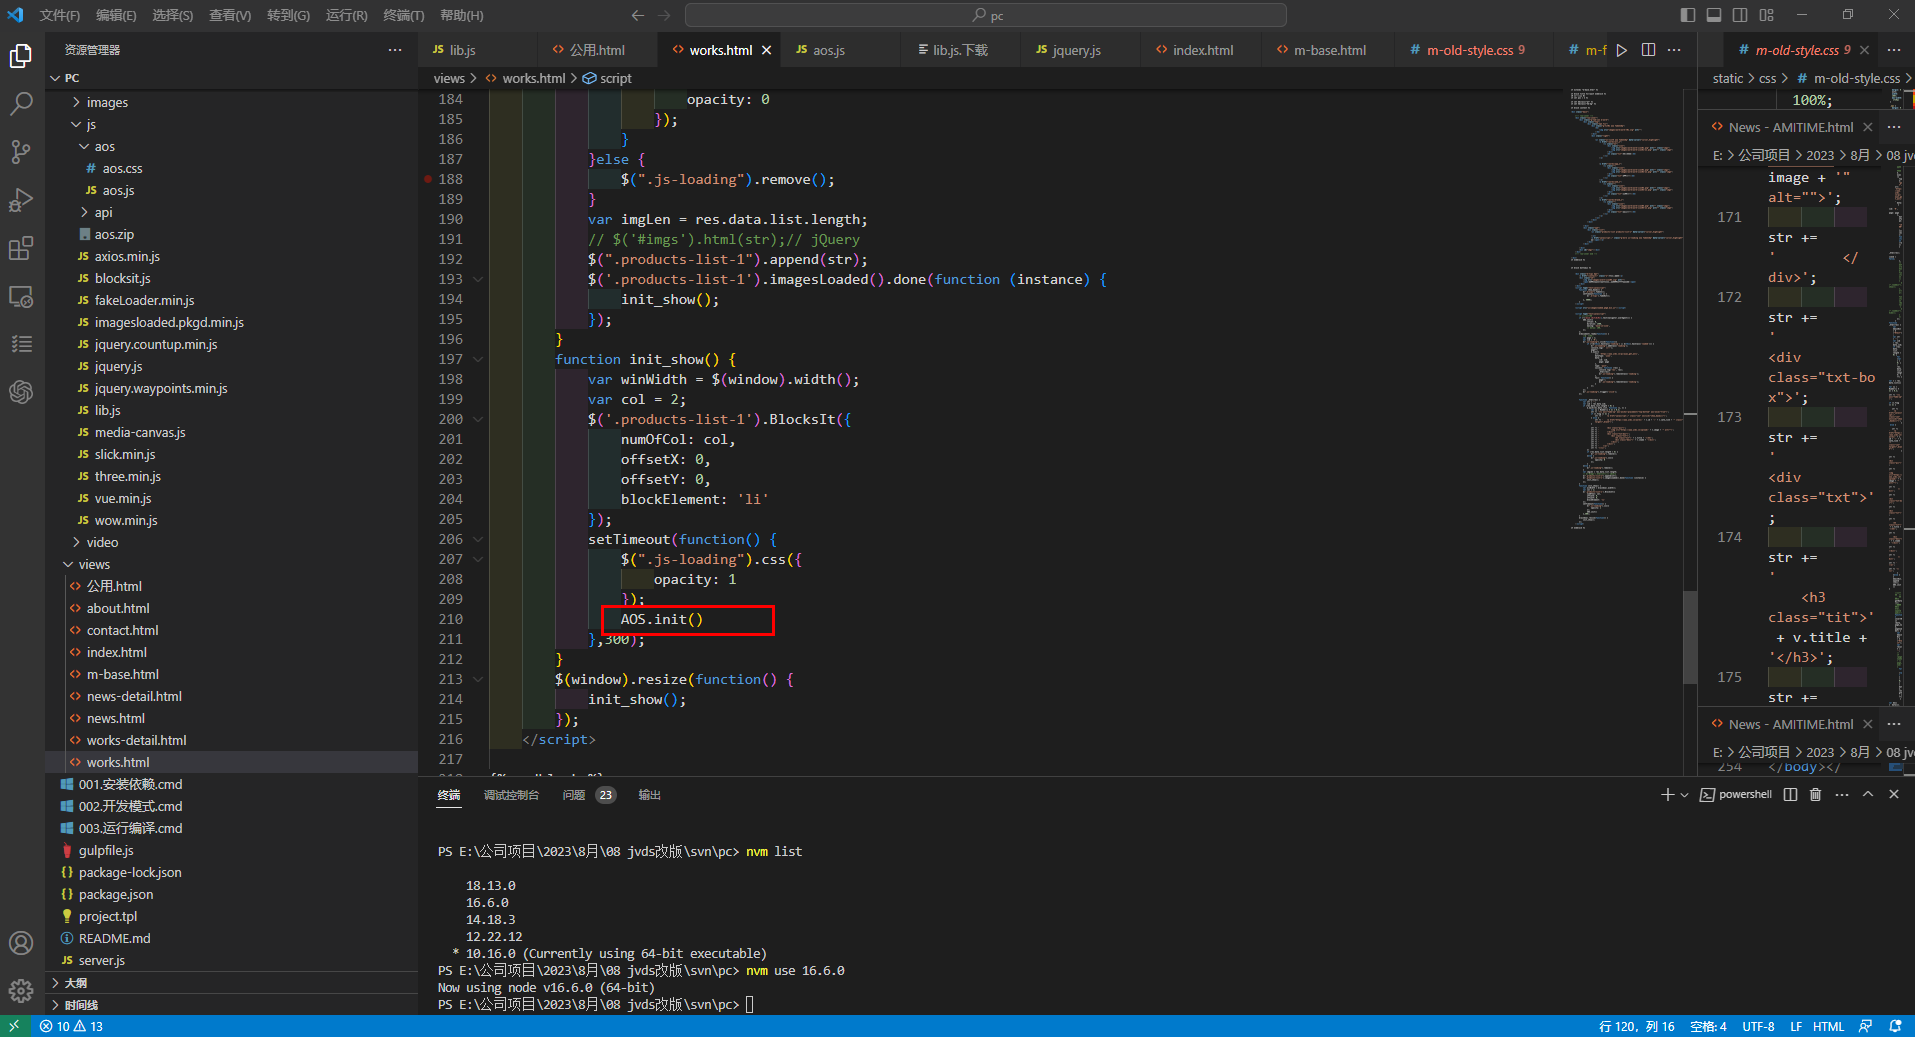Open Run and Debug view icon
This screenshot has width=1915, height=1037.
coord(21,200)
